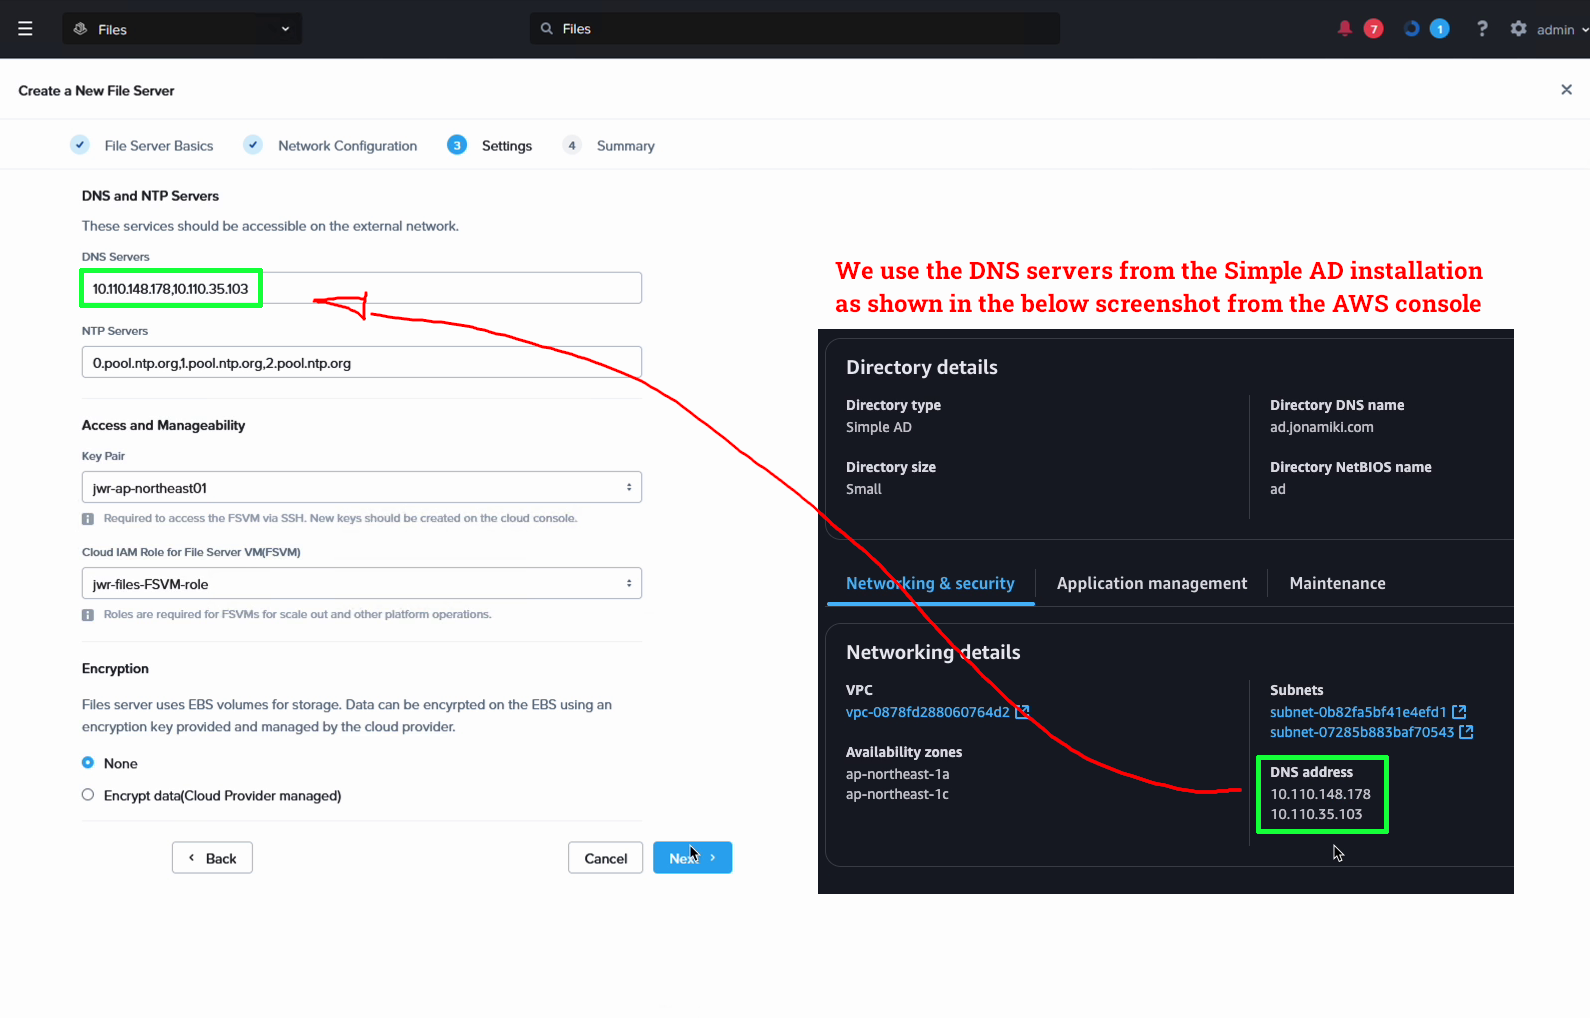Click info icon next to SSH key note
The height and width of the screenshot is (1018, 1590).
[x=88, y=519]
